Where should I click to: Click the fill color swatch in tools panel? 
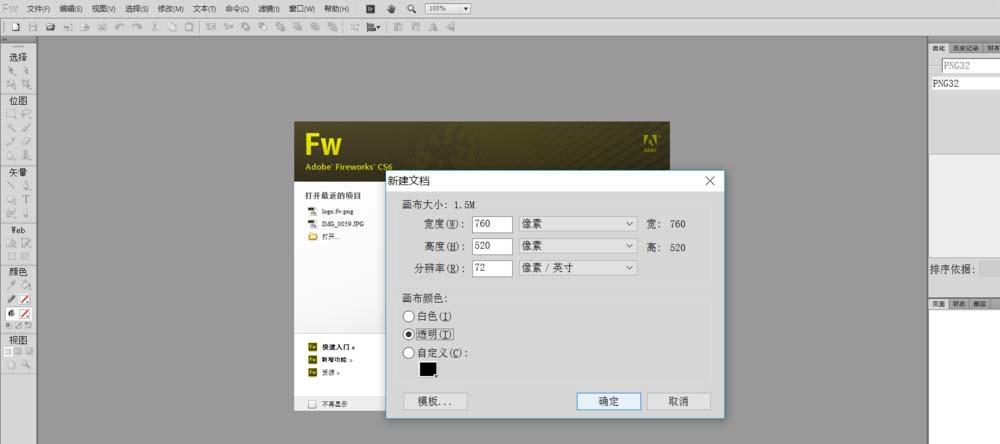[x=24, y=313]
